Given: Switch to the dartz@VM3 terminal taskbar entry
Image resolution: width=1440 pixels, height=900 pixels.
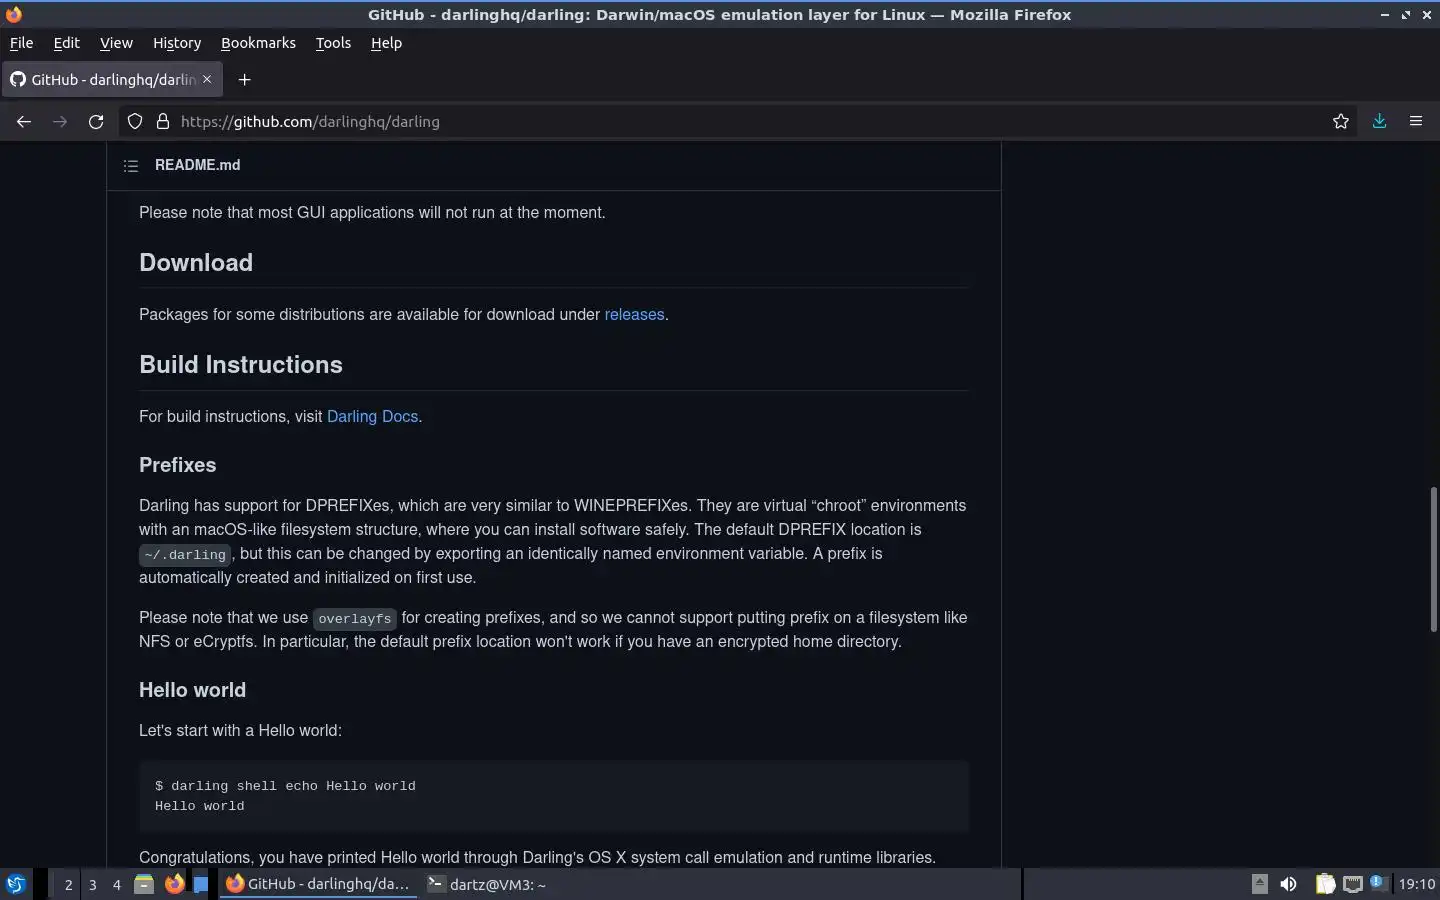Looking at the screenshot, I should (487, 884).
